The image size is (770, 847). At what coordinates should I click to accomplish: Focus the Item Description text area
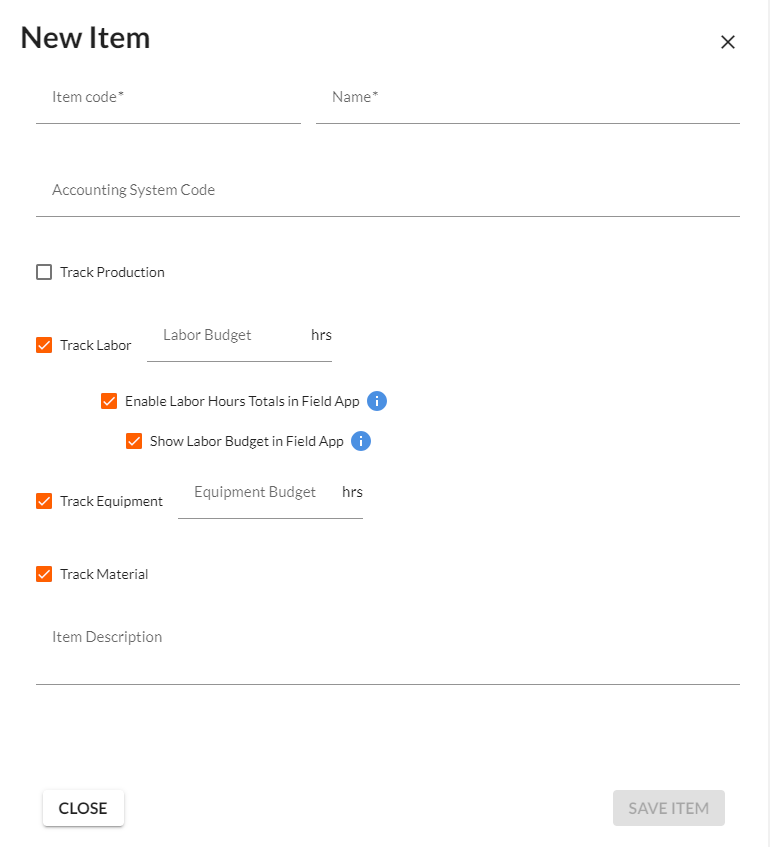point(387,638)
